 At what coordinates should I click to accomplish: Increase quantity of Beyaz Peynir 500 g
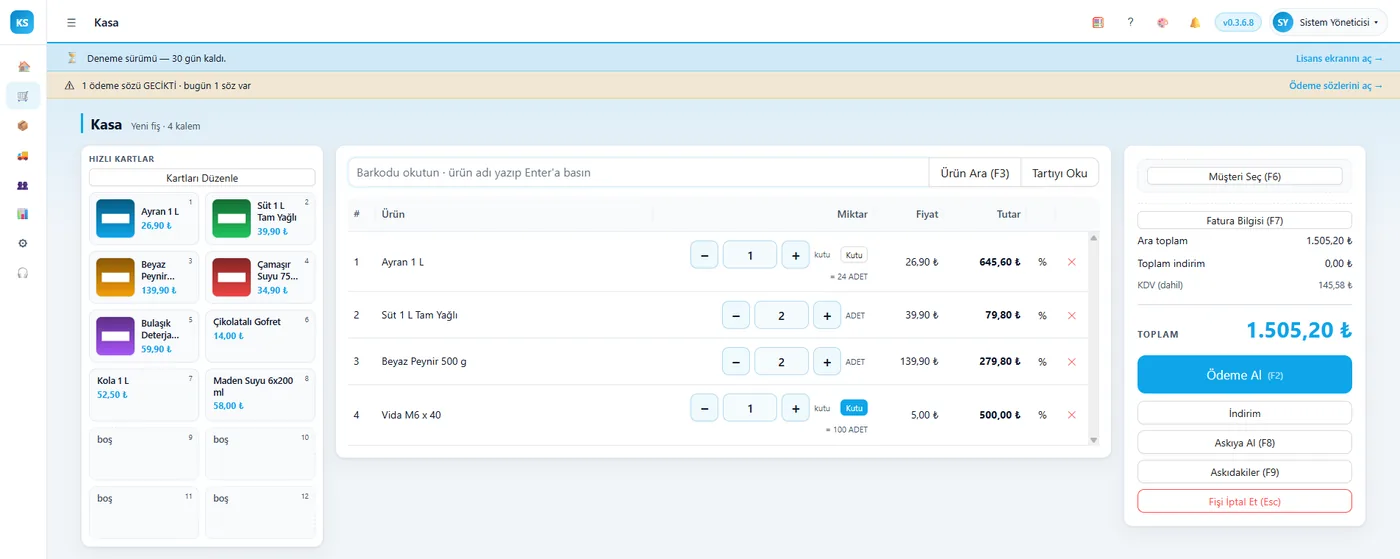(827, 362)
